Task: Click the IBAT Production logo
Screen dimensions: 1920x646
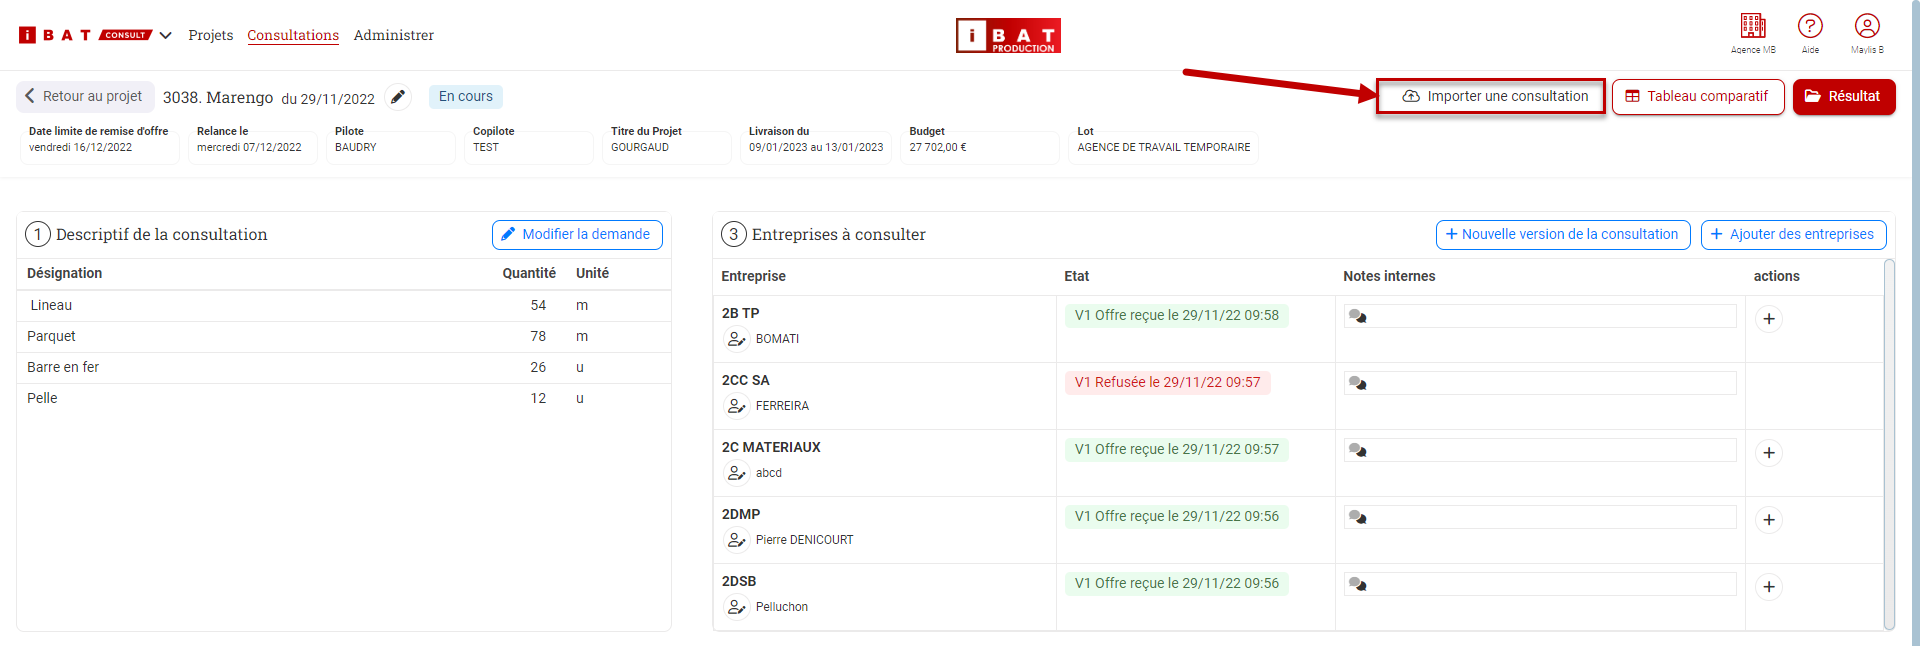Action: 1008,35
